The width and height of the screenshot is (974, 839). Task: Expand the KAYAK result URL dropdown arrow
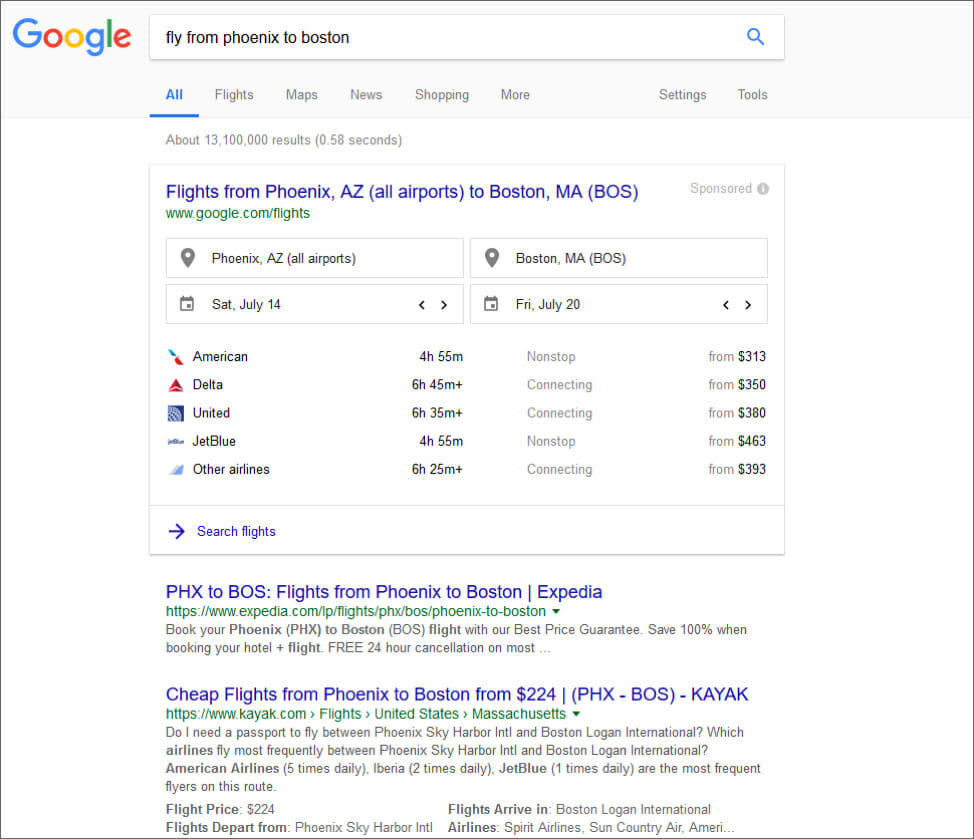pos(576,714)
